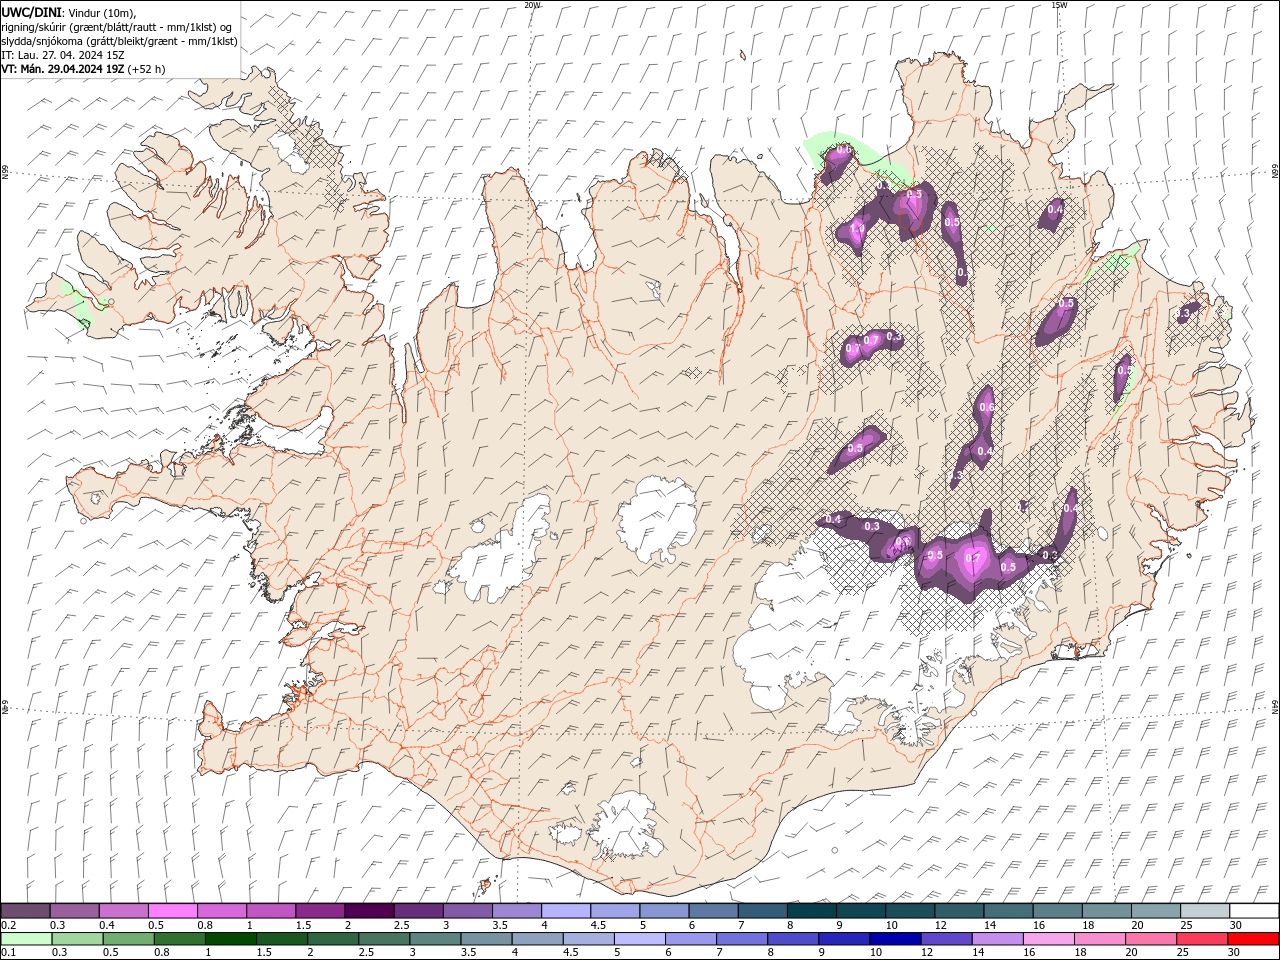The image size is (1280, 960).
Task: Click the '30' label in upper legend row
Action: (x=1236, y=925)
